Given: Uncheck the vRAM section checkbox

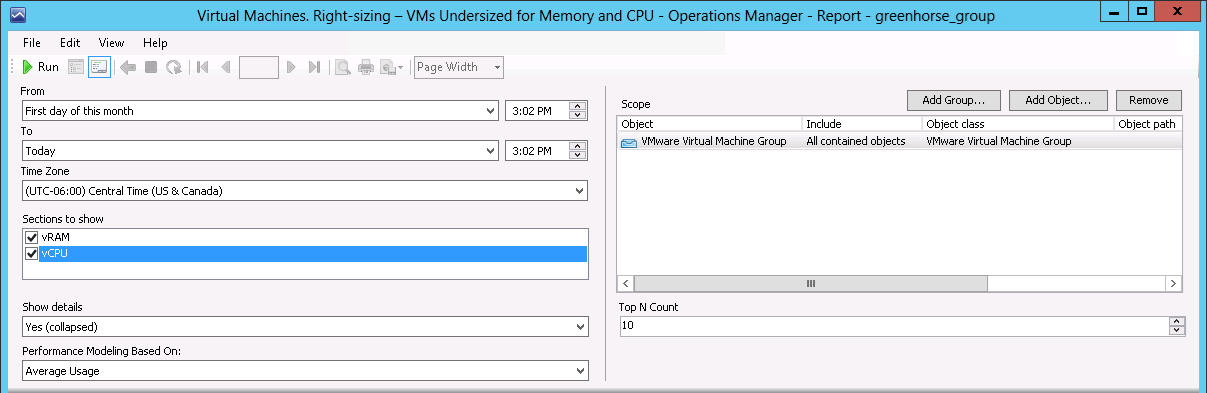Looking at the screenshot, I should coord(31,238).
